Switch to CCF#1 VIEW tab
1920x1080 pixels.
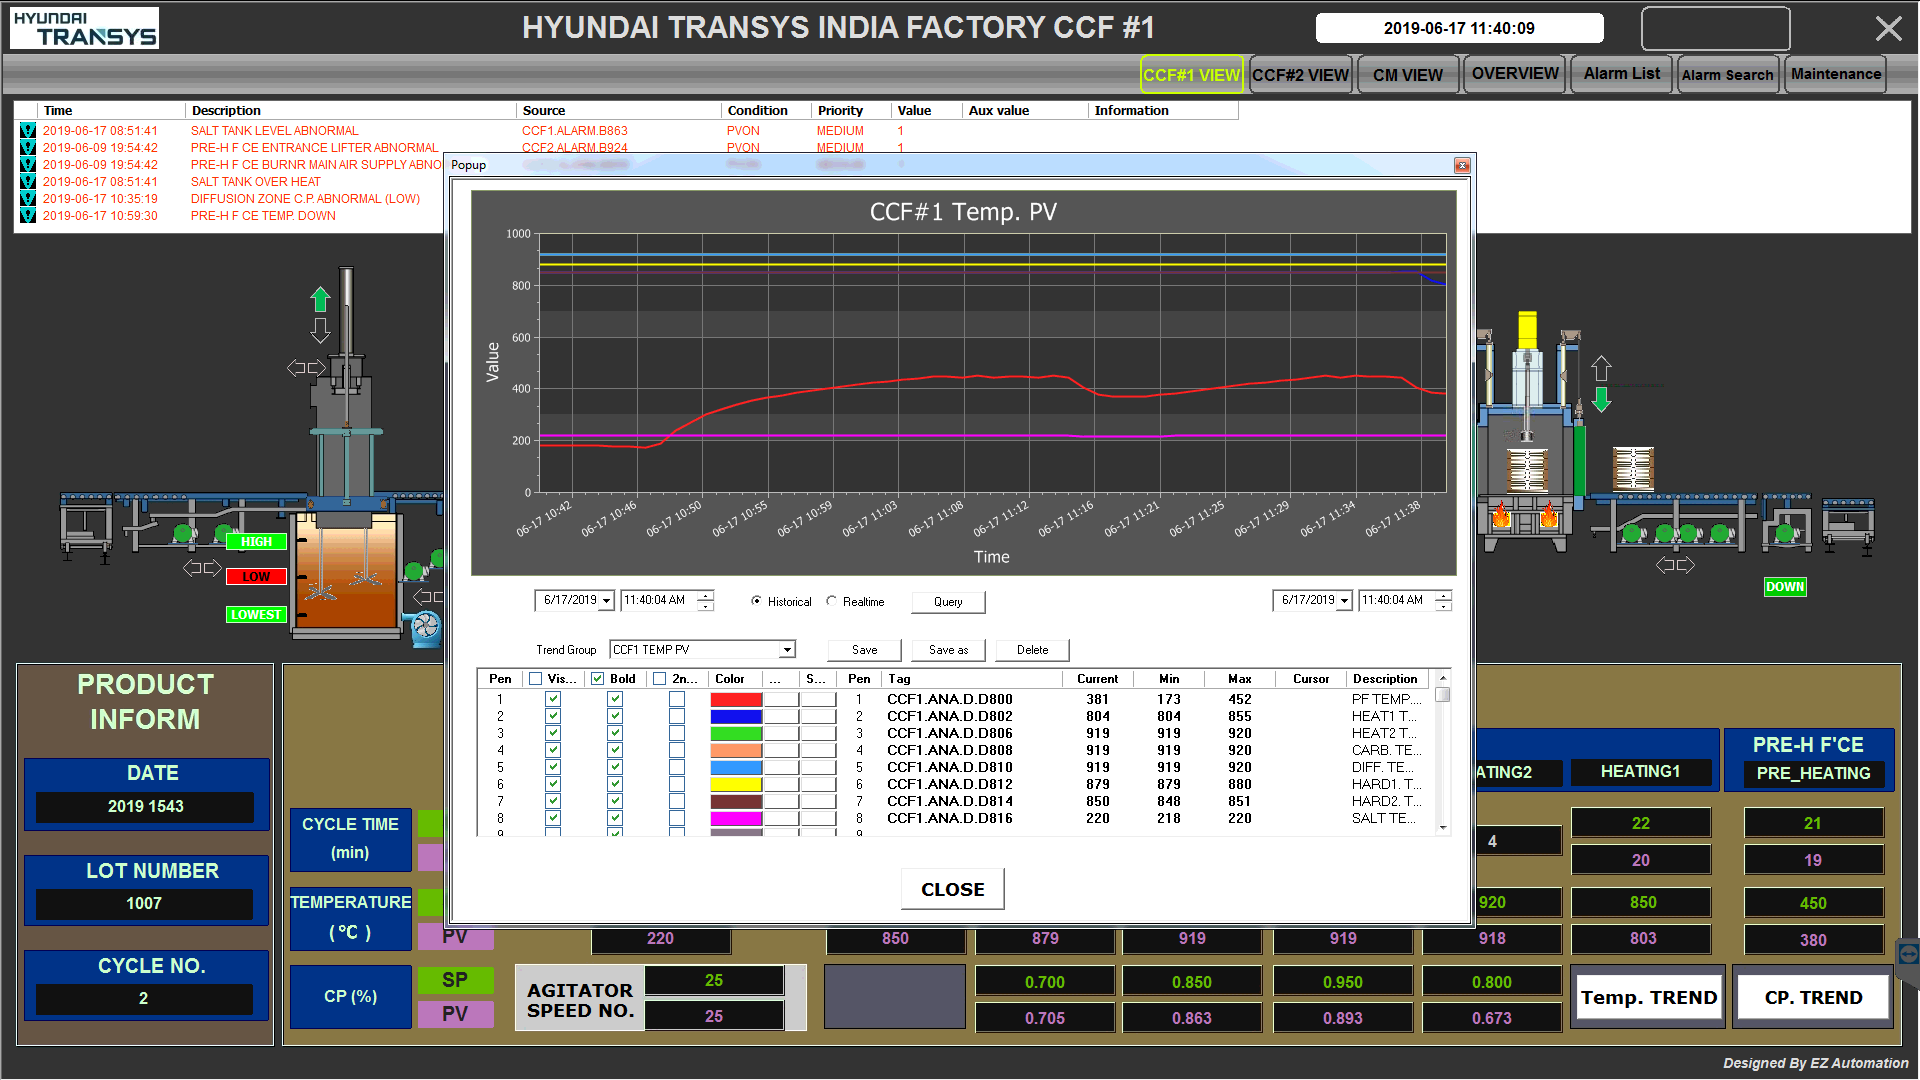pyautogui.click(x=1191, y=74)
